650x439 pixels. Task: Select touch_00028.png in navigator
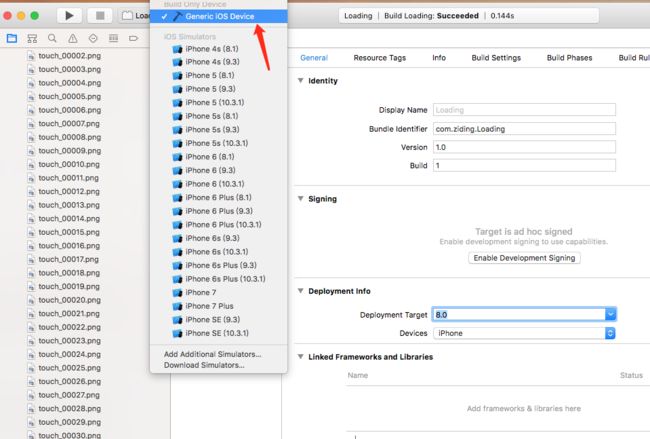coord(70,409)
